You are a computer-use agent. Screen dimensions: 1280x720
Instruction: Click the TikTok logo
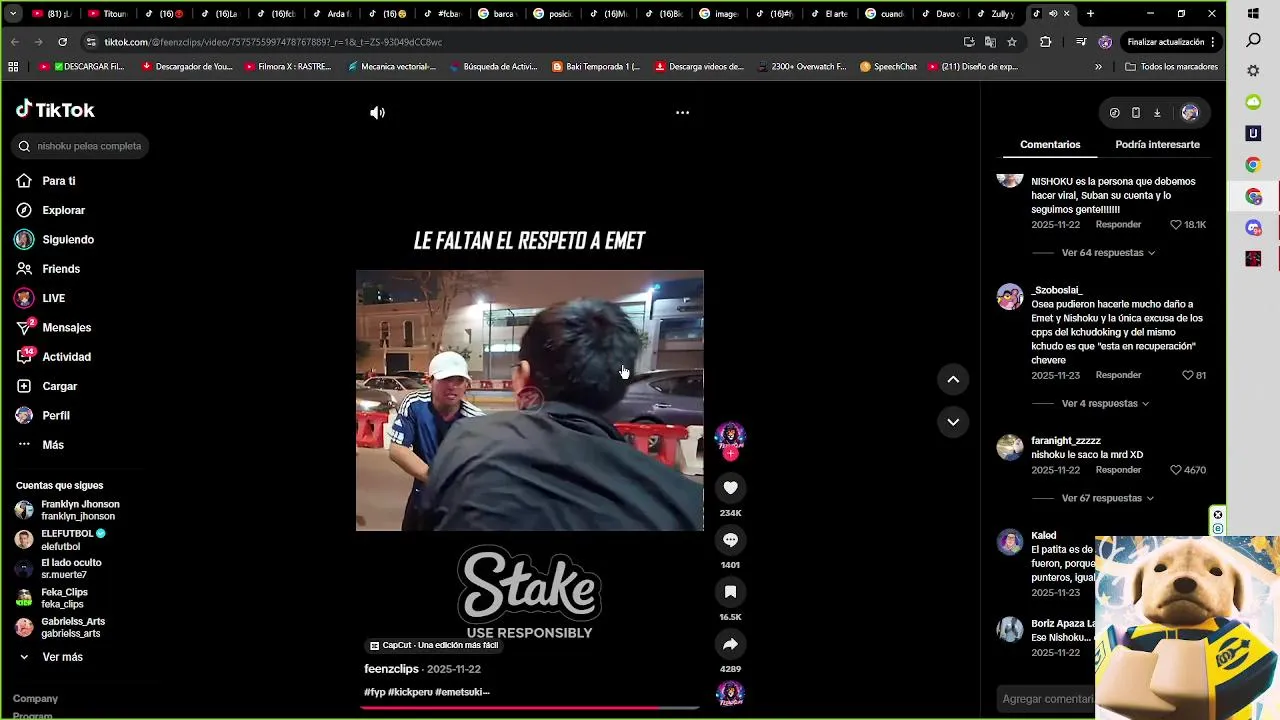[x=55, y=110]
